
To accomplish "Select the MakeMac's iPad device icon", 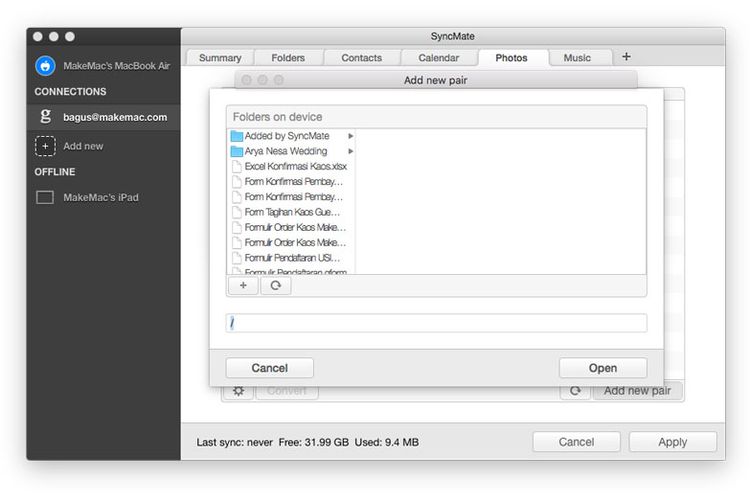I will click(x=45, y=197).
